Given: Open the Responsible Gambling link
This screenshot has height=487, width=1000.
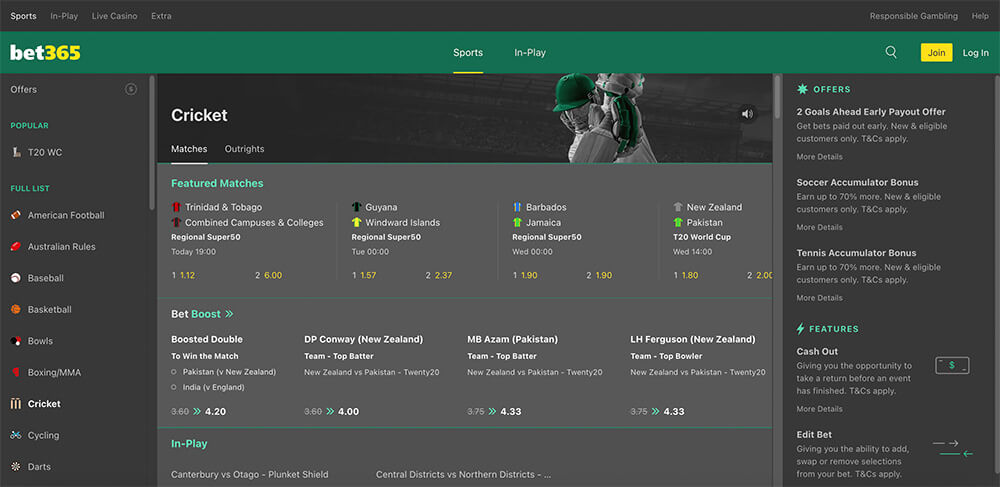Looking at the screenshot, I should pos(914,16).
